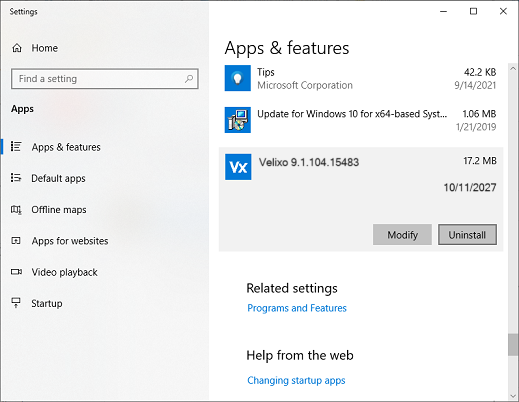
Task: Click the Video playback camera icon
Action: coord(16,272)
